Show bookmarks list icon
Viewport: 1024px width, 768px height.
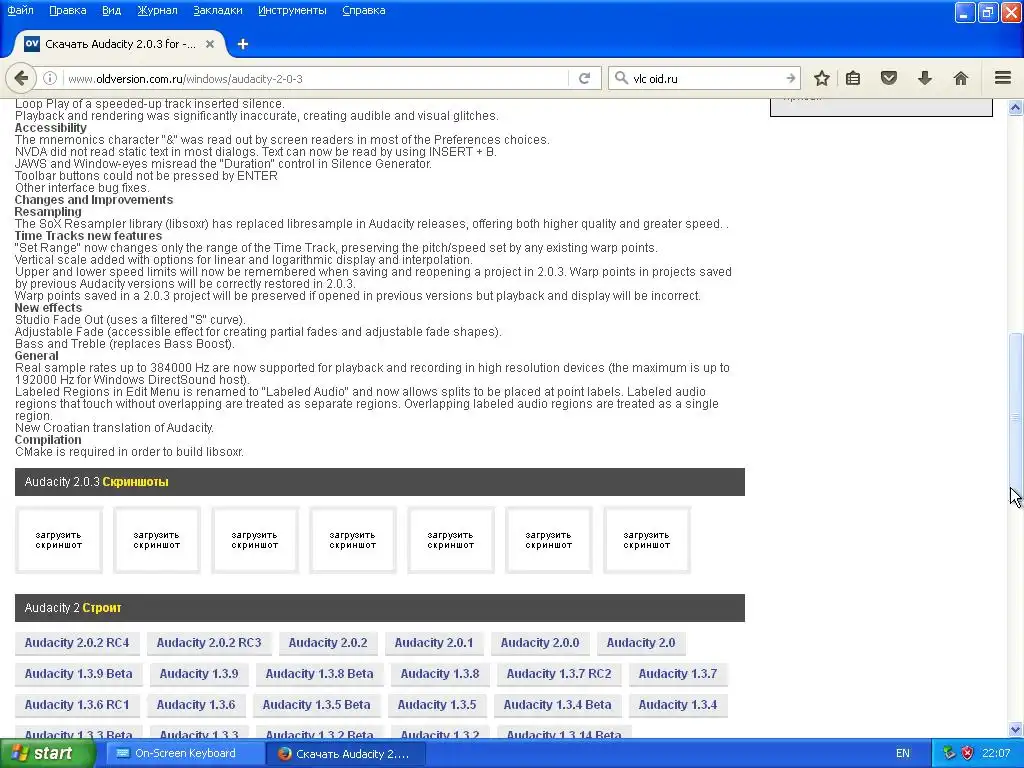point(853,78)
